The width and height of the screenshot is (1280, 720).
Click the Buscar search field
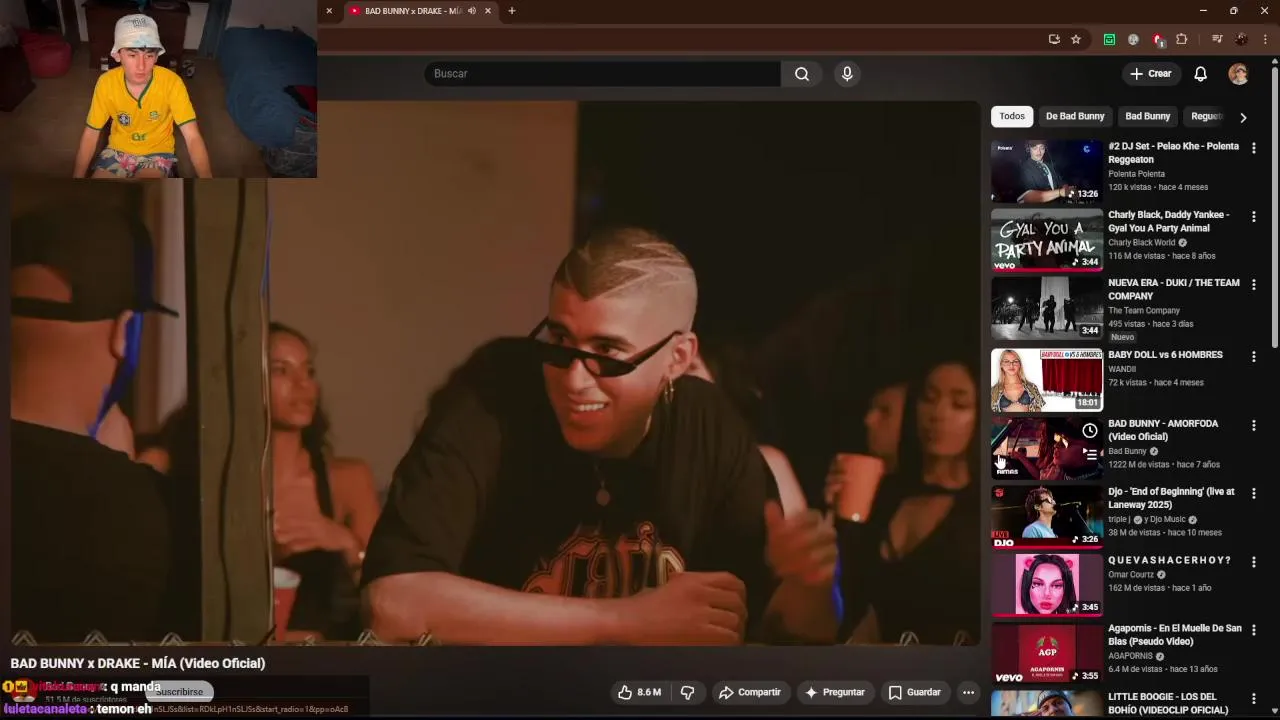click(x=602, y=74)
